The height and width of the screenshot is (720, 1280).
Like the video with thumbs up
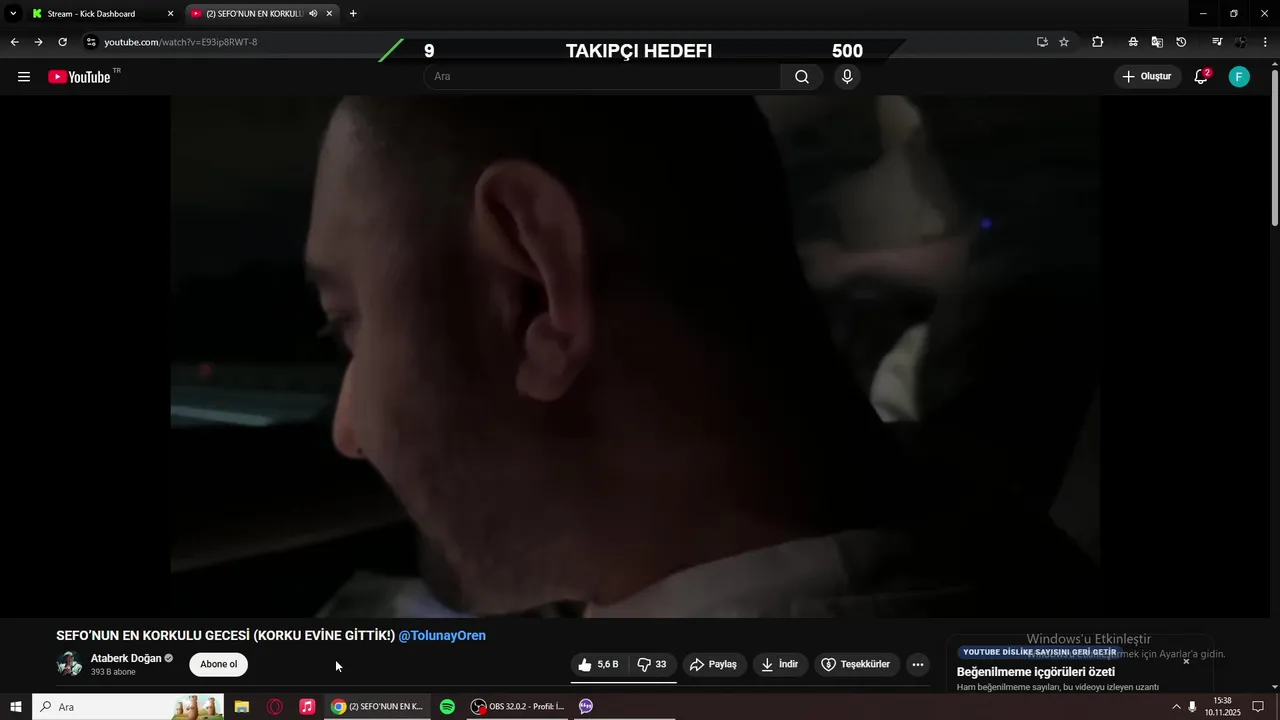coord(599,664)
